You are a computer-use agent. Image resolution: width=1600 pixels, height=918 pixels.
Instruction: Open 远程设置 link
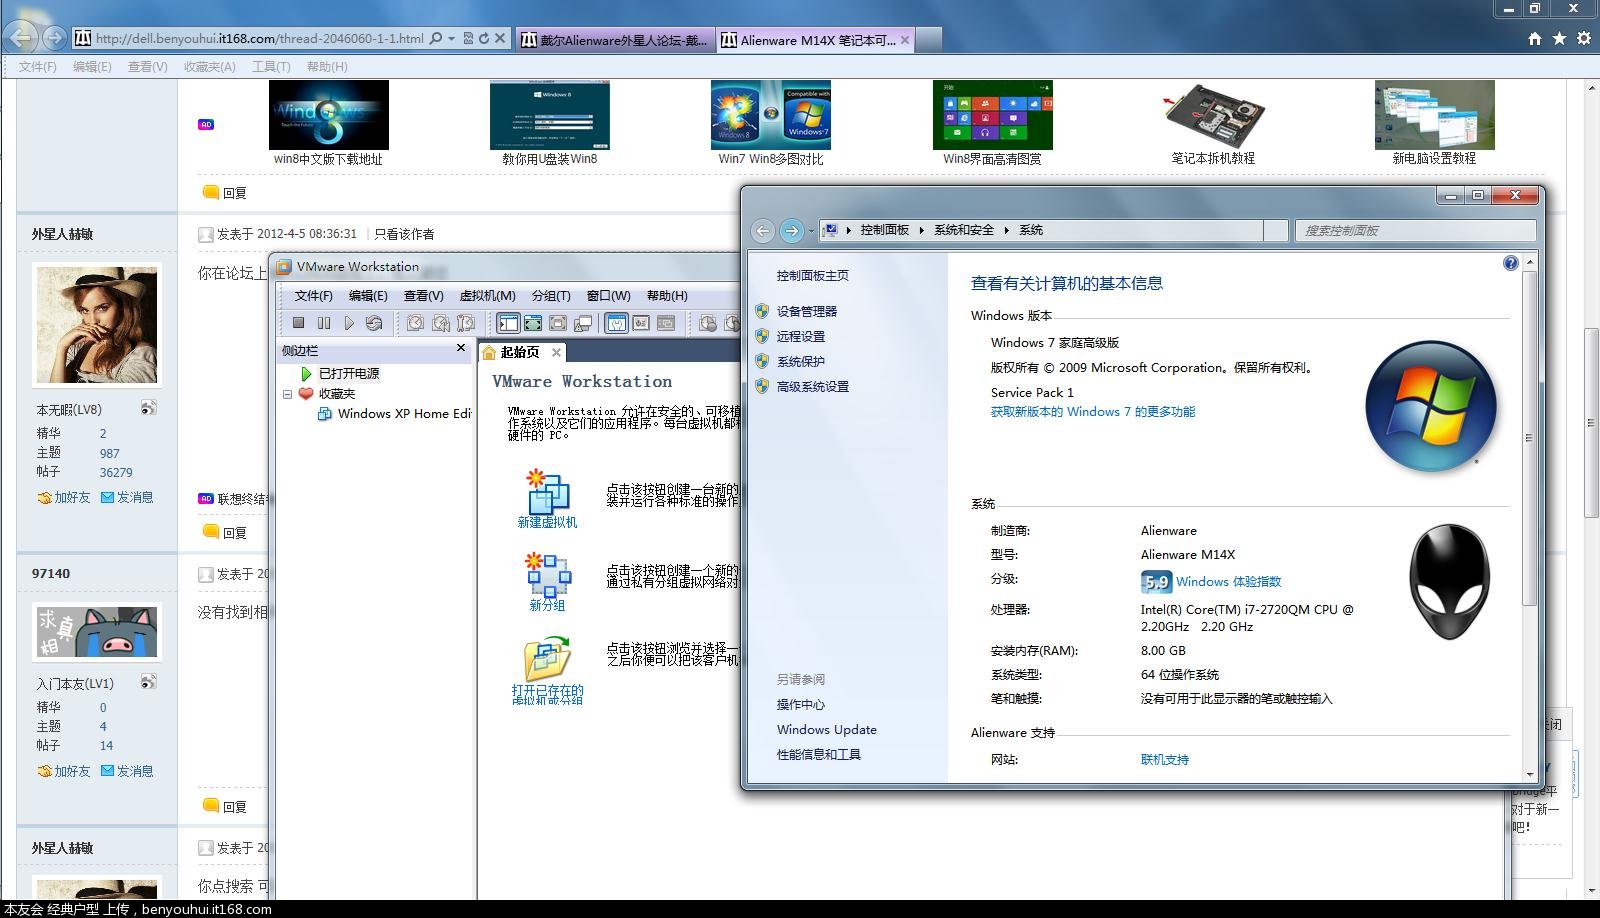click(800, 337)
